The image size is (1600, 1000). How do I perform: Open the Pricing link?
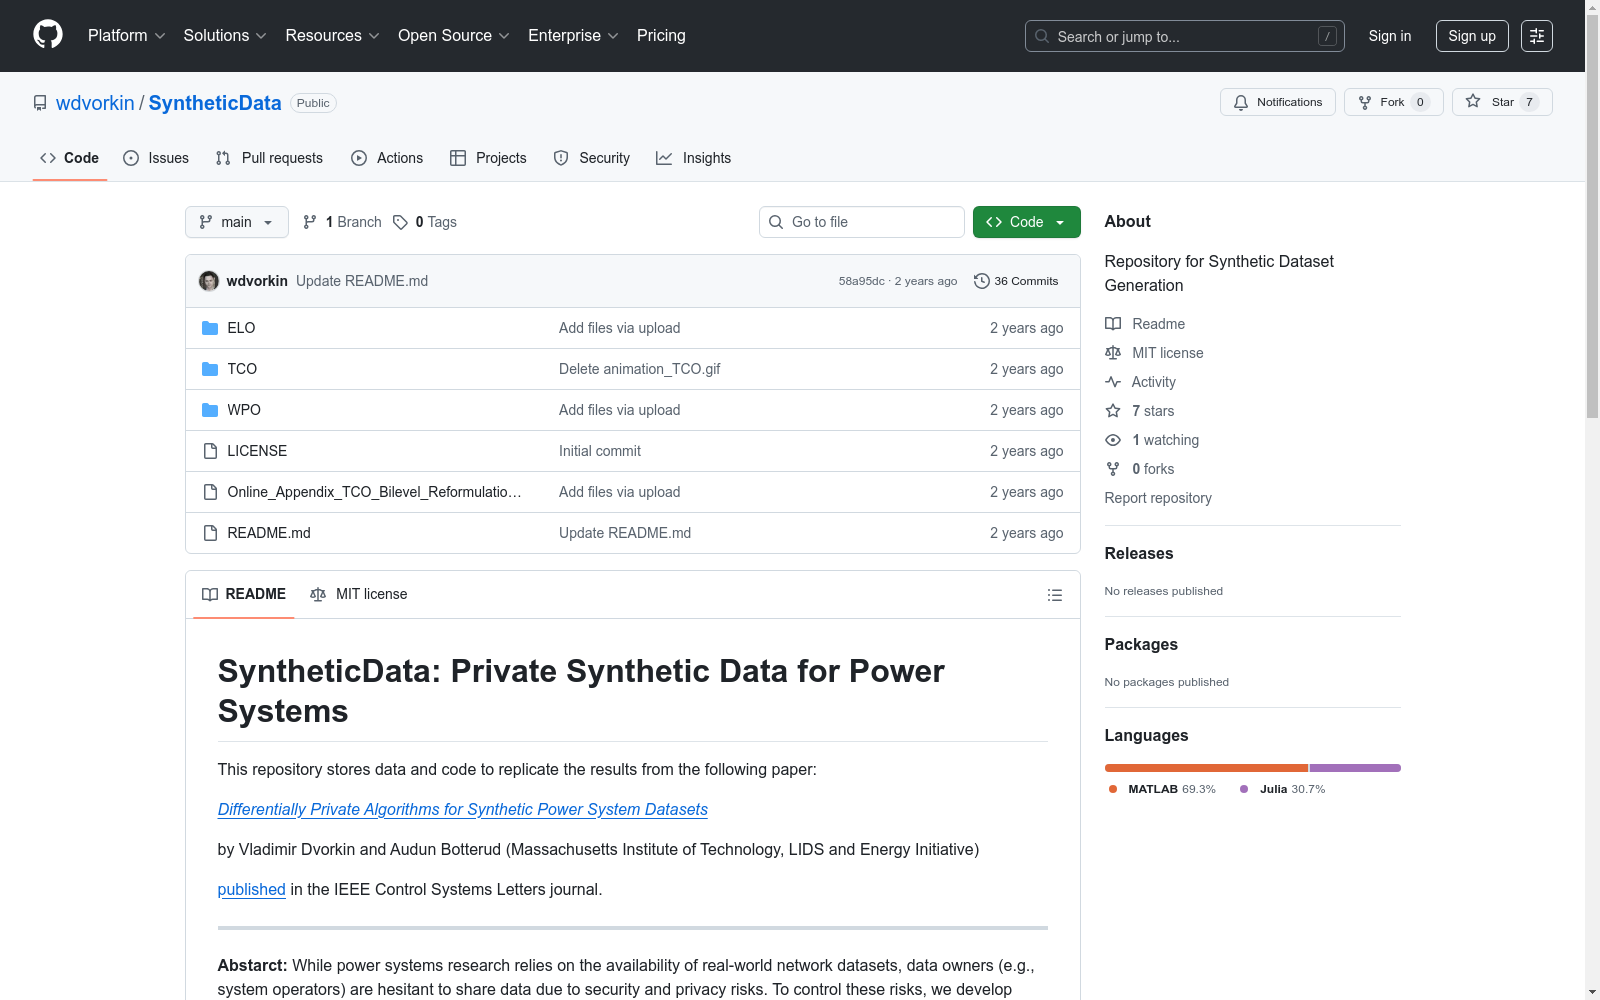tap(661, 36)
